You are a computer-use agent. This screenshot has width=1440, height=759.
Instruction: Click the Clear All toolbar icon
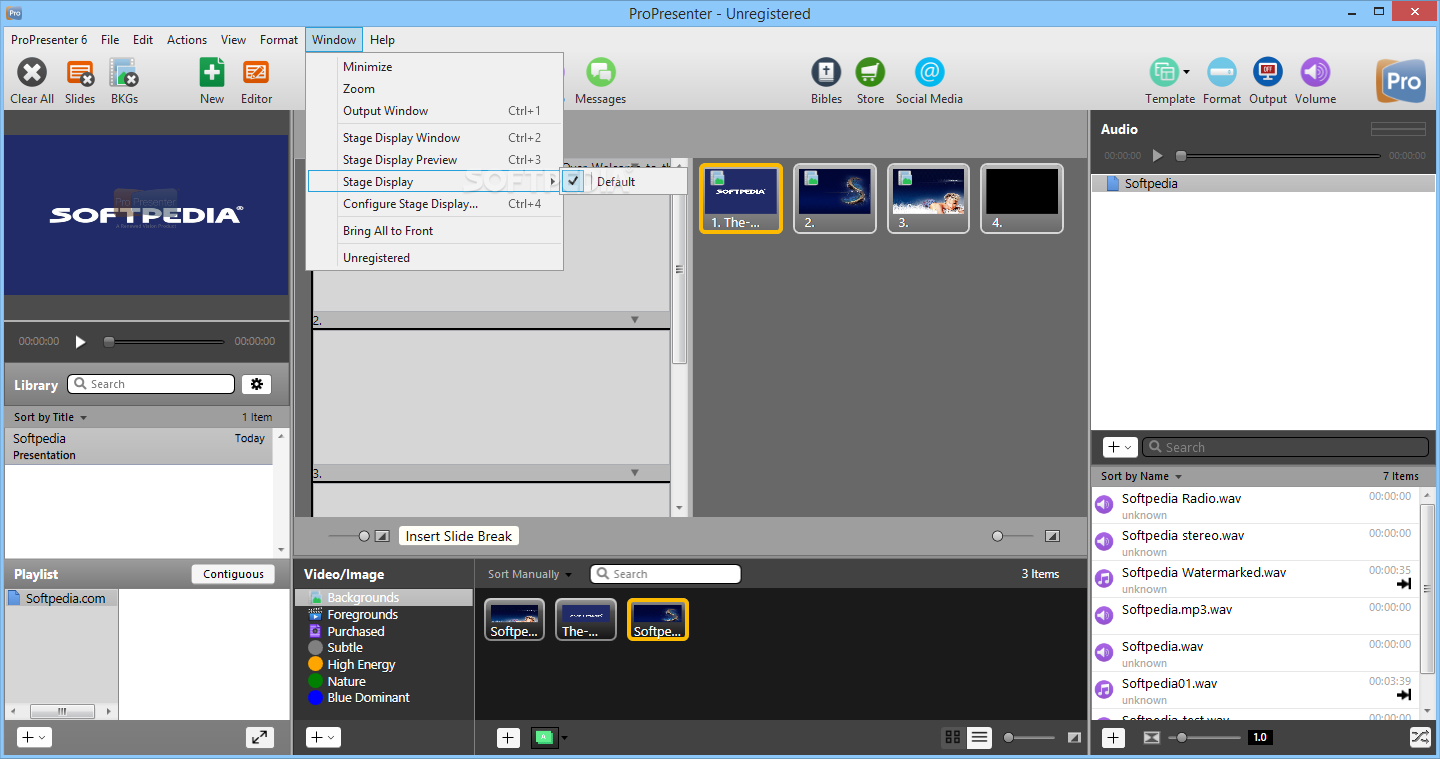32,73
